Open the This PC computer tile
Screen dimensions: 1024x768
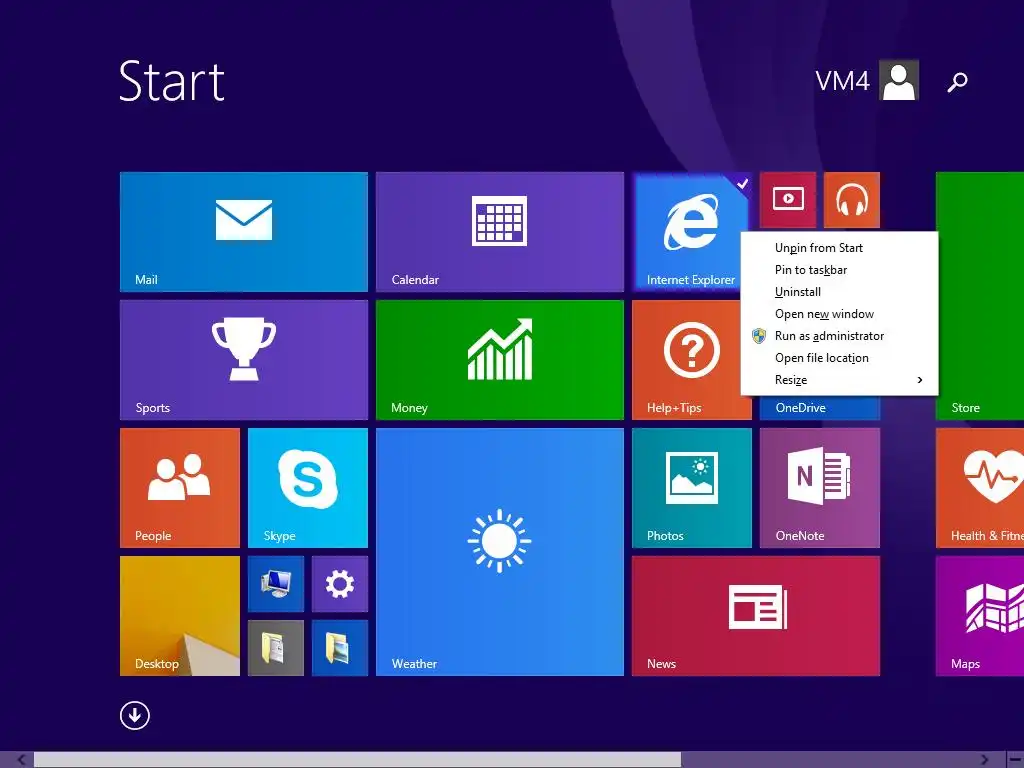[x=276, y=584]
